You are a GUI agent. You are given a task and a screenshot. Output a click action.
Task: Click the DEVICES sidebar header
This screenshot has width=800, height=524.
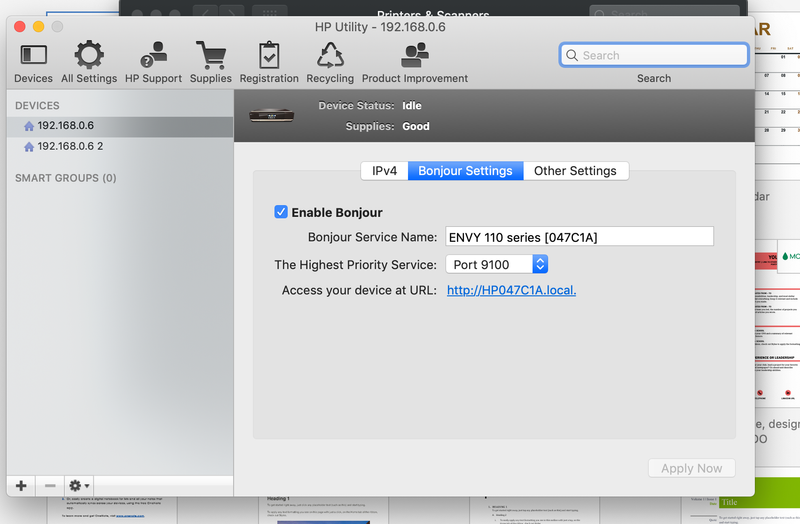pyautogui.click(x=37, y=106)
